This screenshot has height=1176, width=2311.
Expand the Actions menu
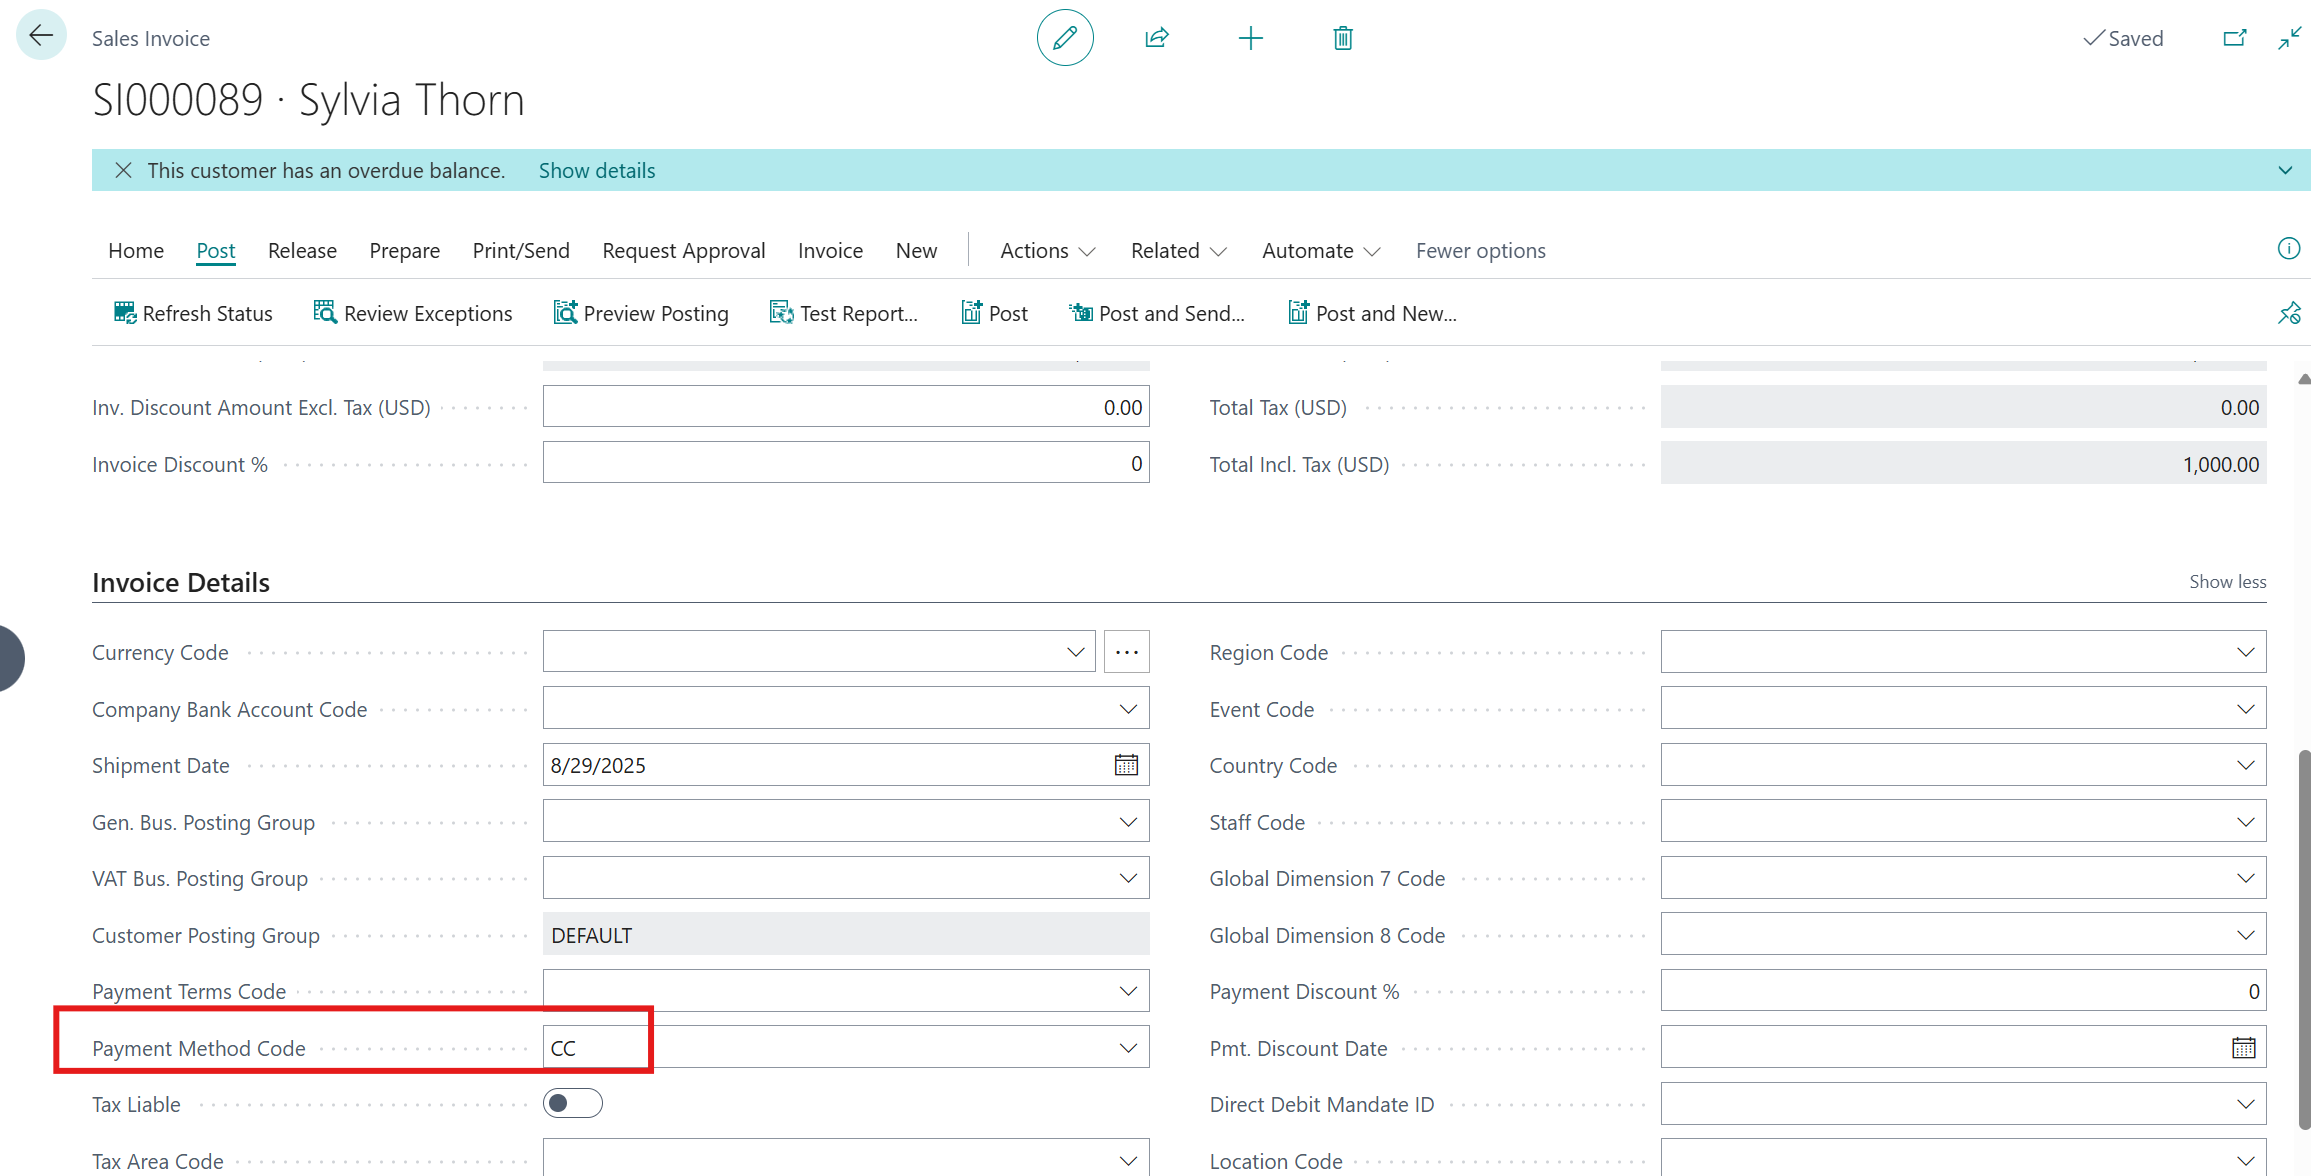(1047, 251)
